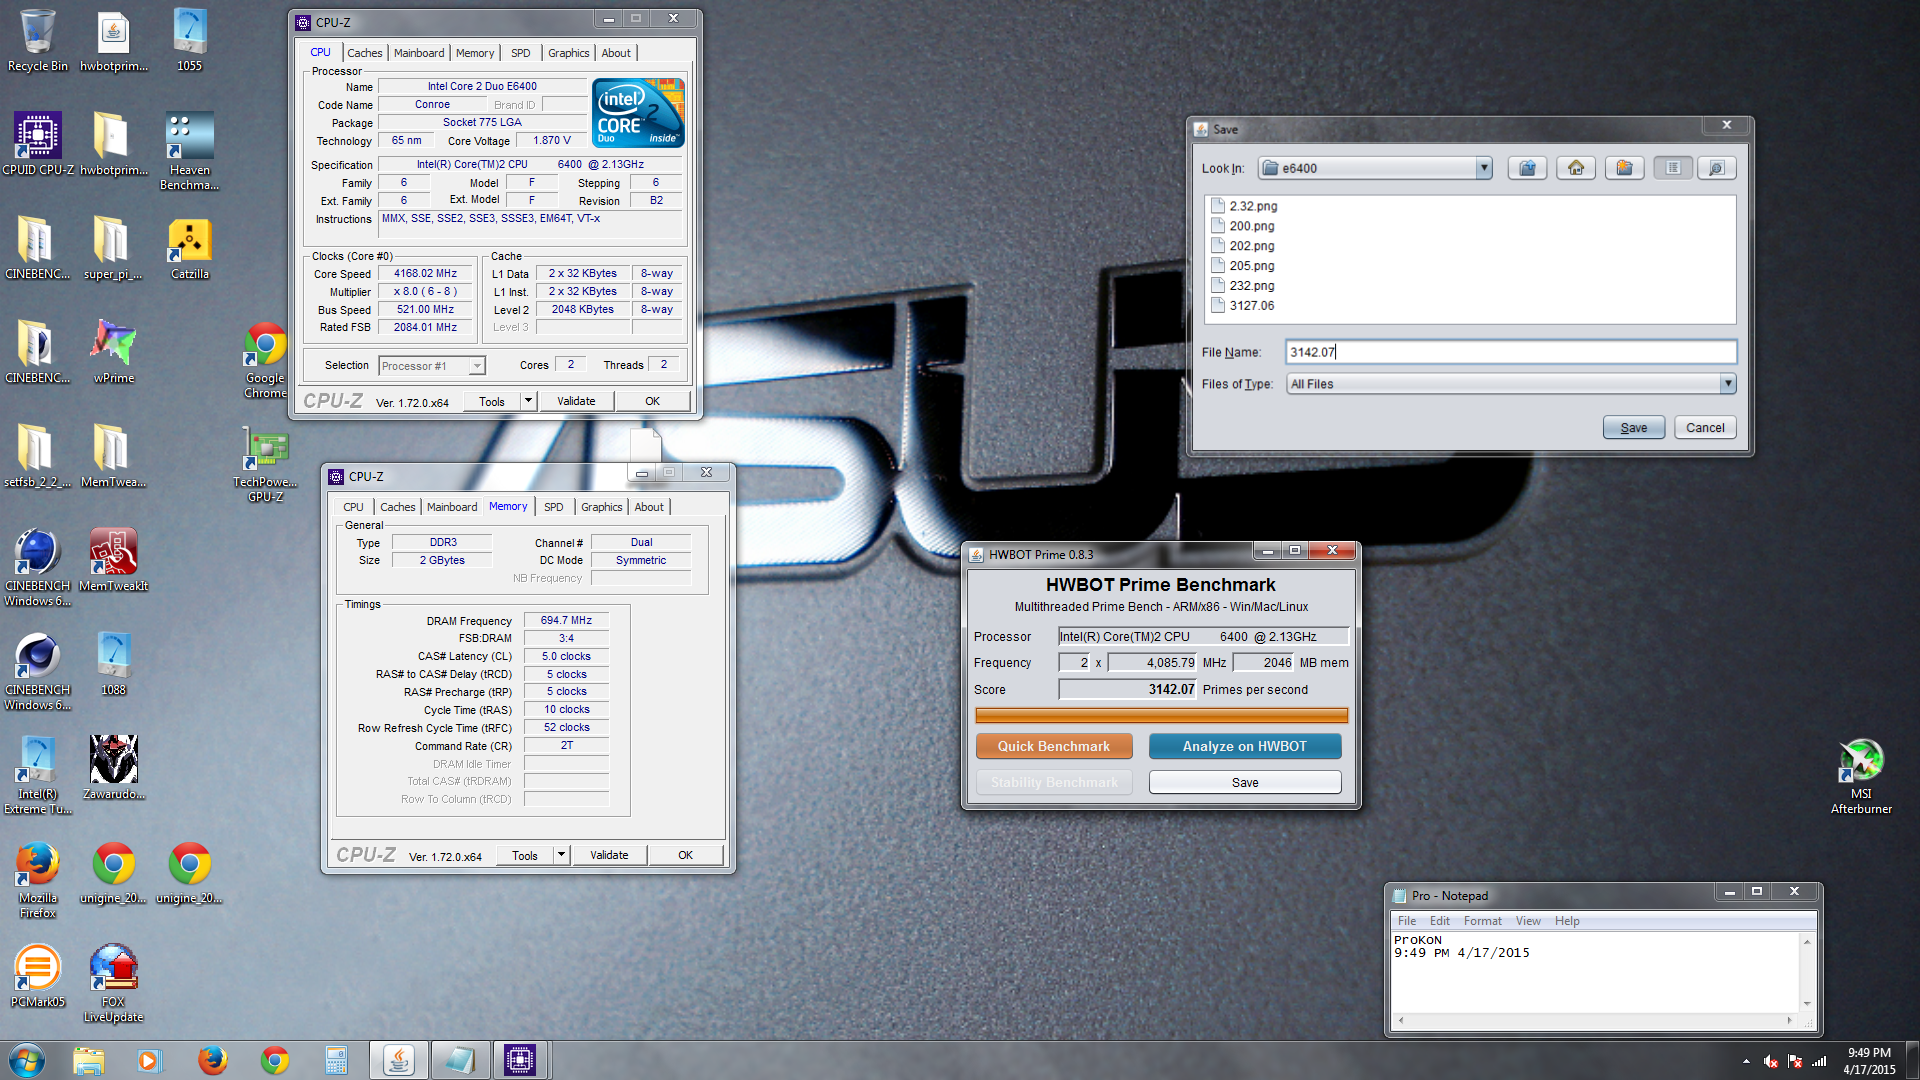Open the Graphics tab in upper CPU-Z
Viewport: 1920px width, 1080px height.
click(x=568, y=53)
